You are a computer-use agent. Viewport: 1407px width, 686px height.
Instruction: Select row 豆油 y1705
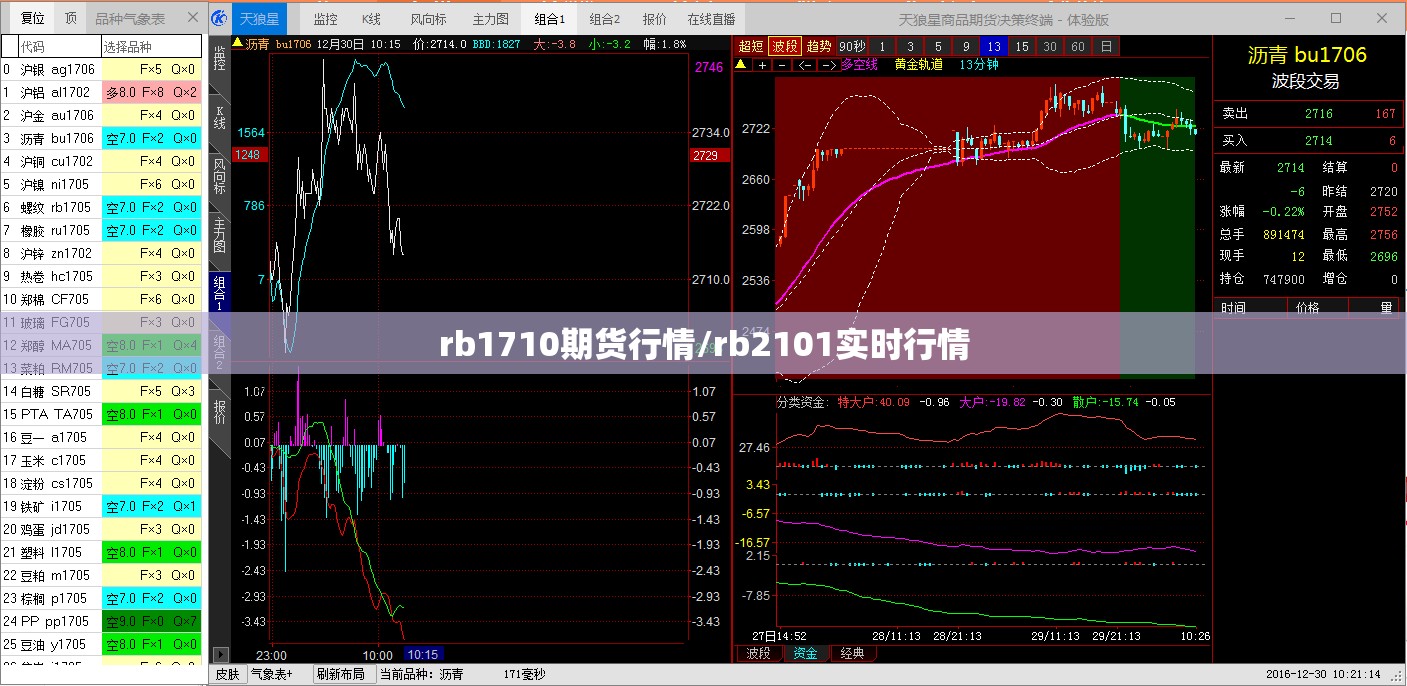pyautogui.click(x=101, y=644)
